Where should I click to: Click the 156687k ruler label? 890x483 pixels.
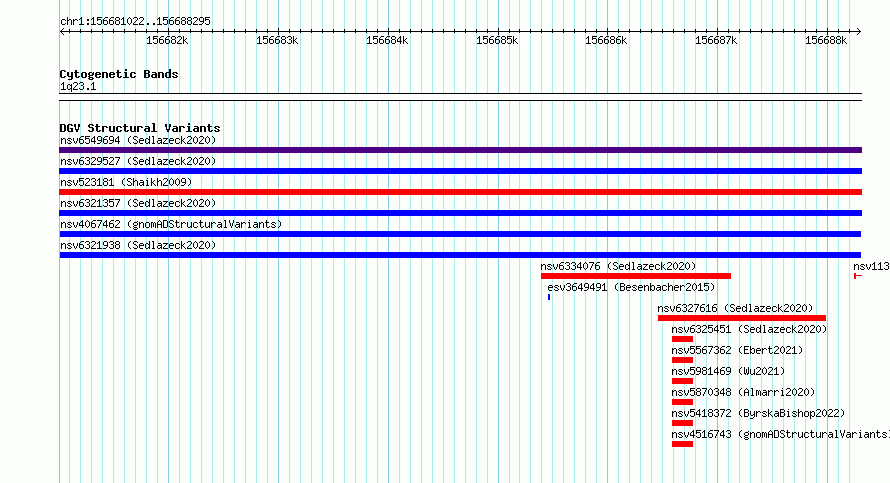(x=716, y=40)
